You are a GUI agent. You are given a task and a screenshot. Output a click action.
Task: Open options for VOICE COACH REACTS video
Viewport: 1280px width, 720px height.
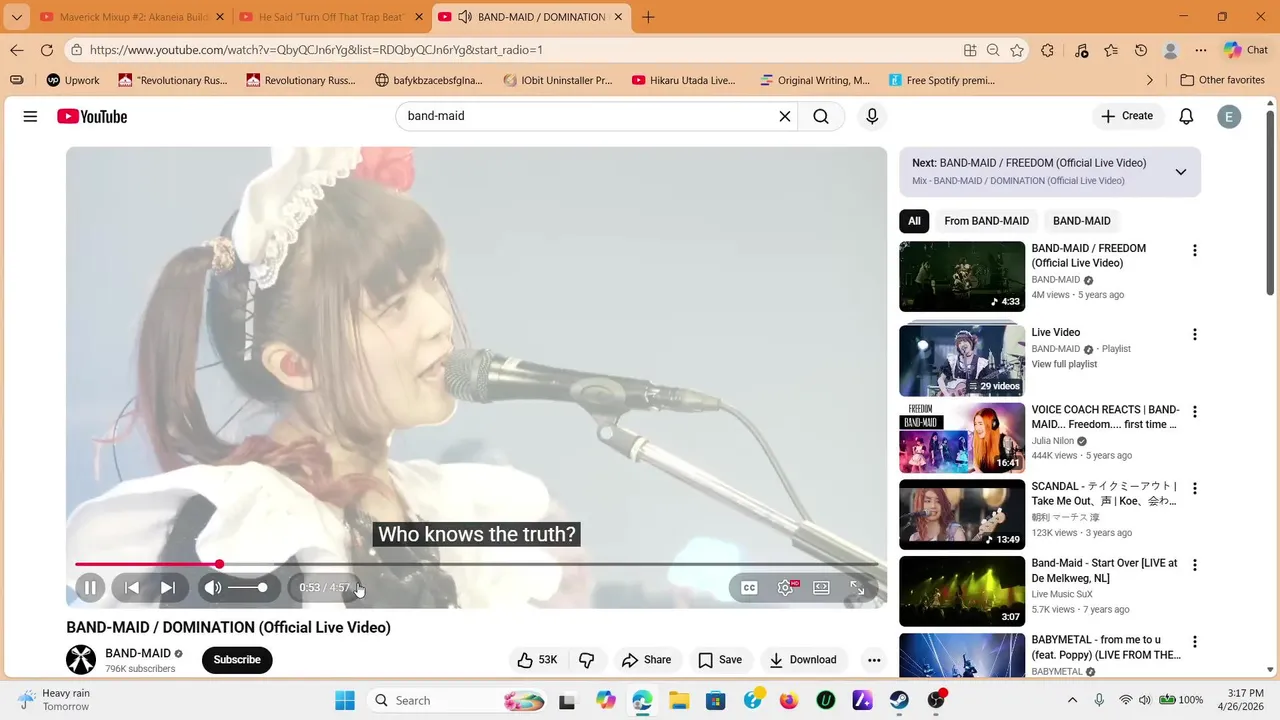coord(1194,412)
